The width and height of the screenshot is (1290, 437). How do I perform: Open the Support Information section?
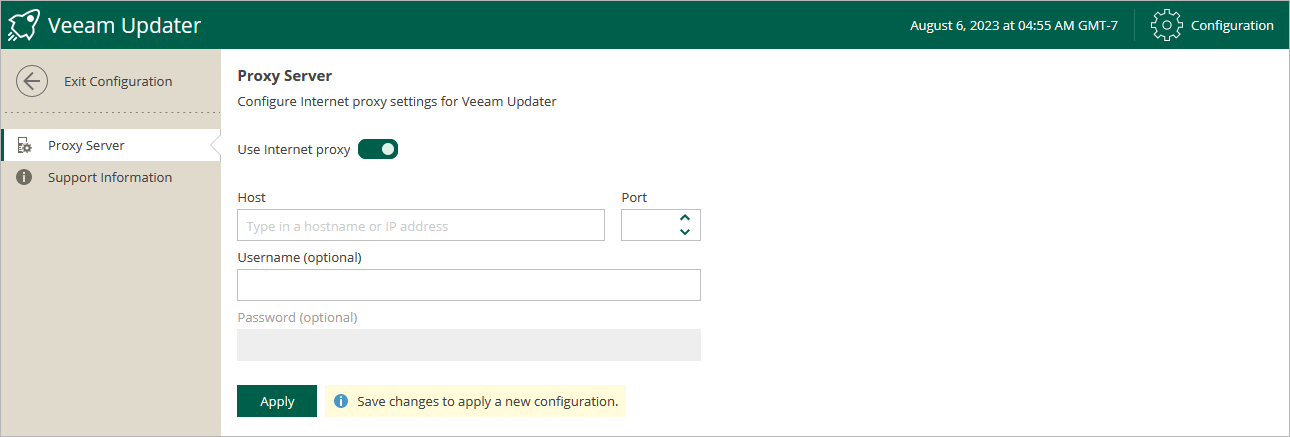coord(110,178)
